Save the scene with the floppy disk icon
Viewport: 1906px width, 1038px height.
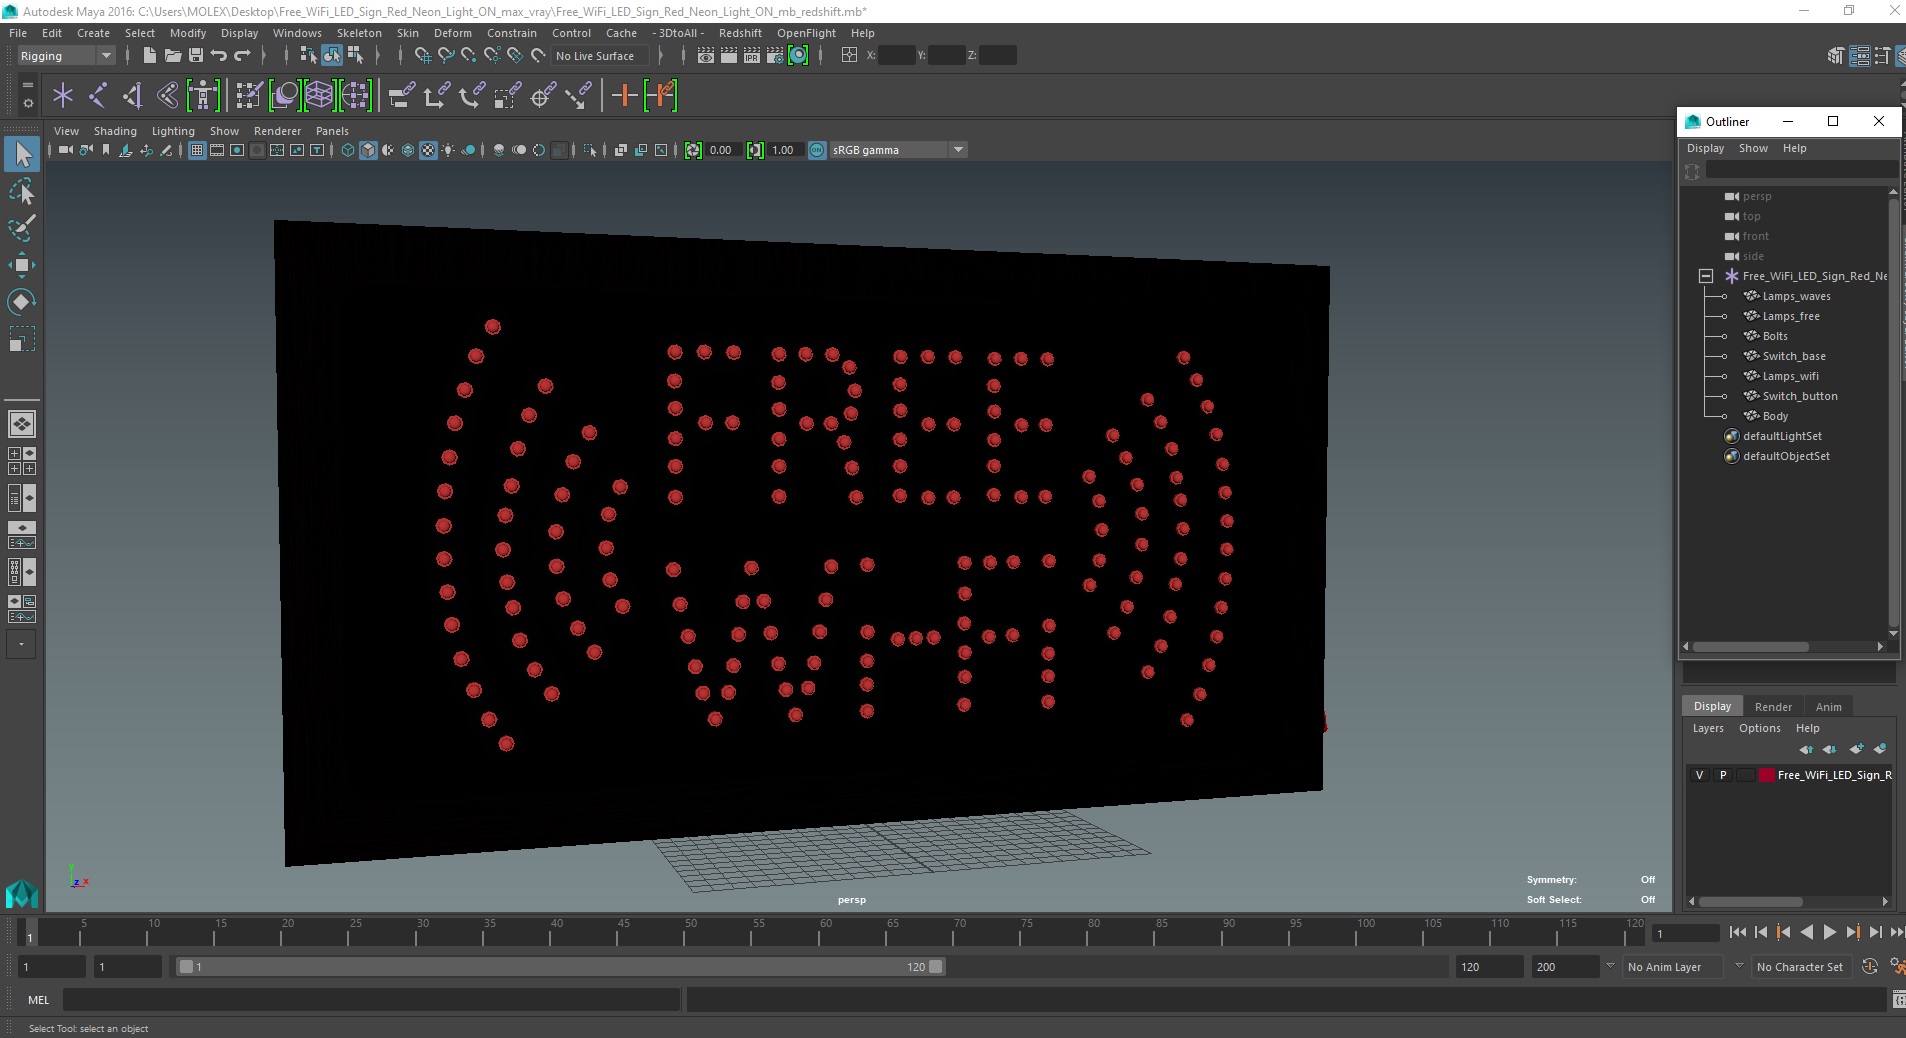196,56
